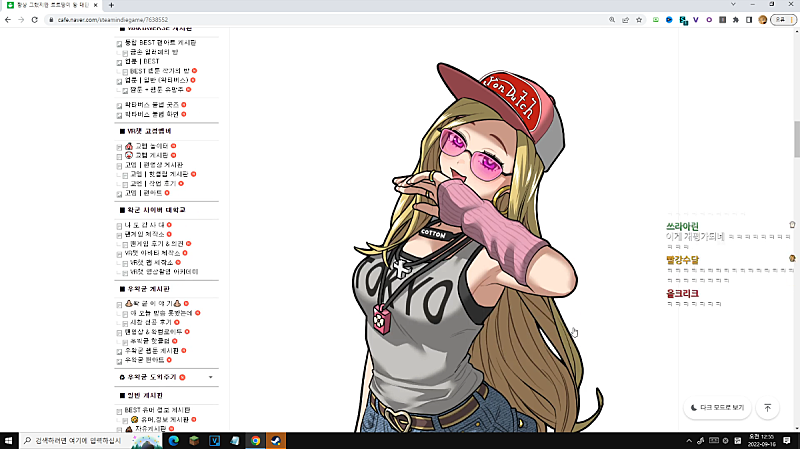Open commenter 쓰라아린 profile name

(682, 226)
